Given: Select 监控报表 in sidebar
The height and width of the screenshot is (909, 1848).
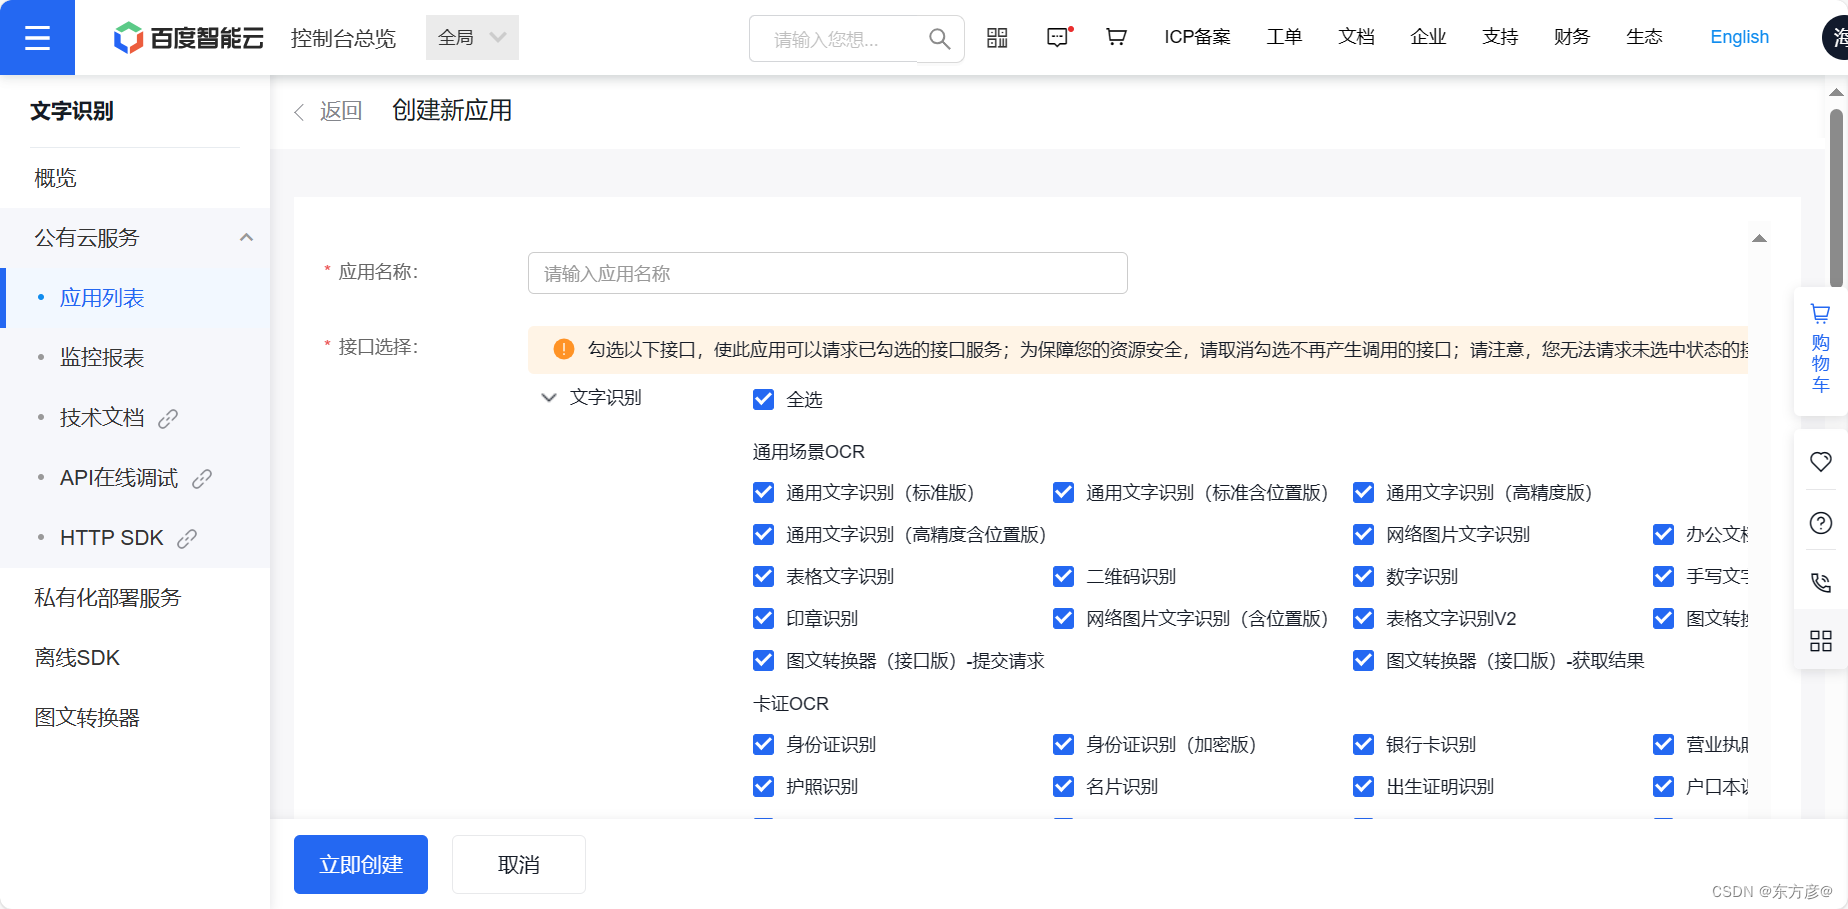Looking at the screenshot, I should (x=102, y=358).
